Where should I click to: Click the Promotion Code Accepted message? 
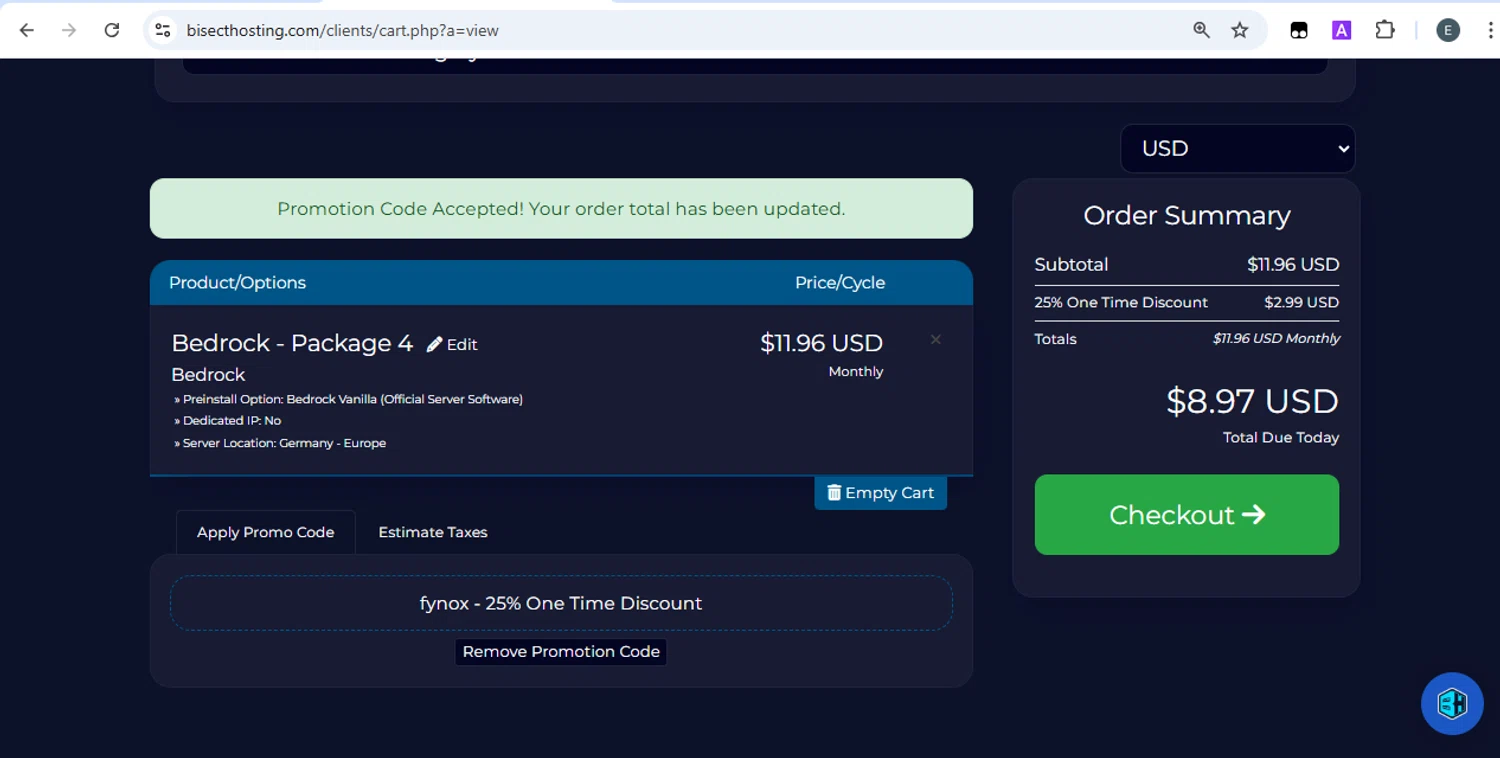pyautogui.click(x=561, y=209)
